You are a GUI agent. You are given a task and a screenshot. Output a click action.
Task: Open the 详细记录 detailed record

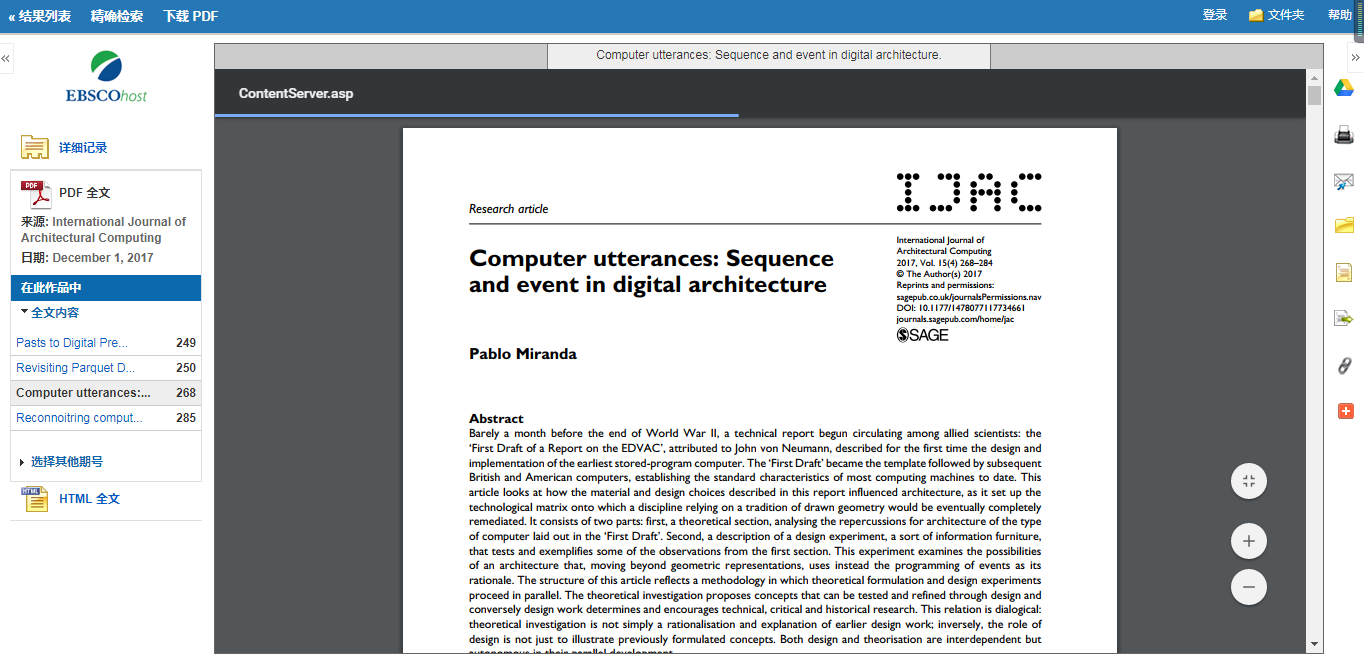[x=82, y=148]
